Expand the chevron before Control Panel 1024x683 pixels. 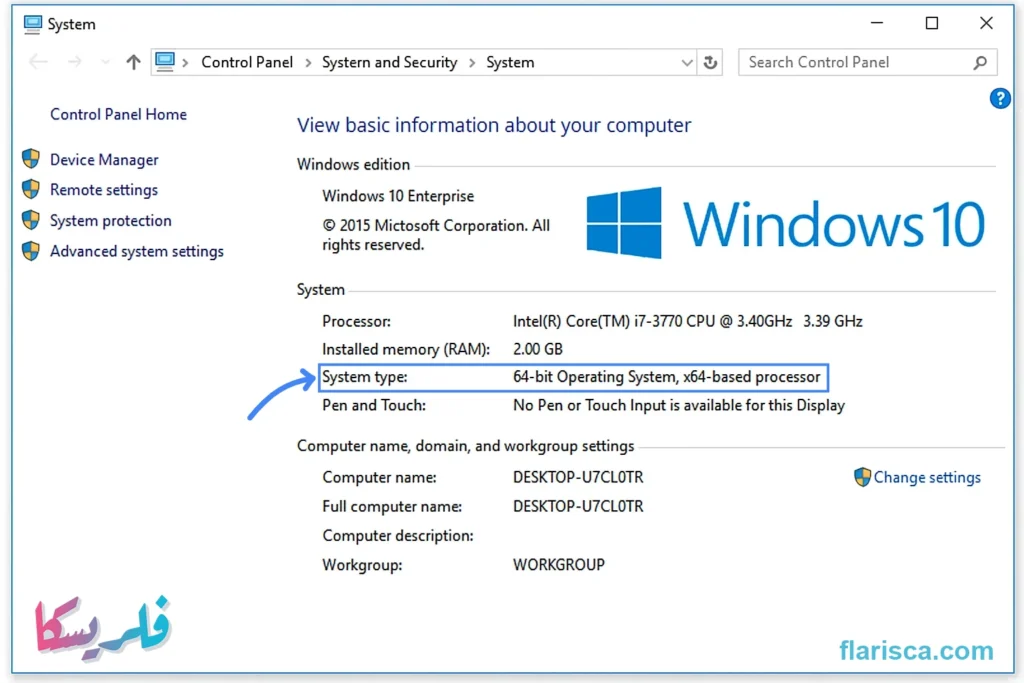(x=185, y=63)
